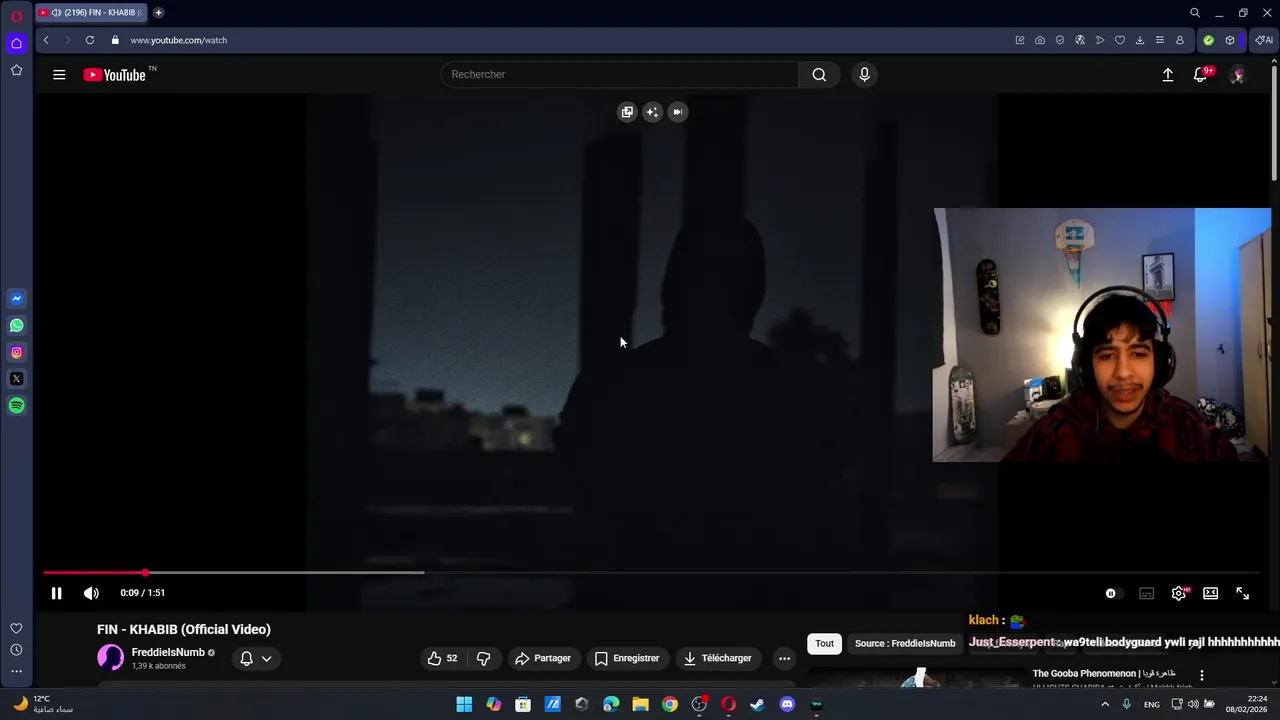This screenshot has height=720, width=1280.
Task: Open Messenger in the Opera sidebar
Action: (16, 298)
